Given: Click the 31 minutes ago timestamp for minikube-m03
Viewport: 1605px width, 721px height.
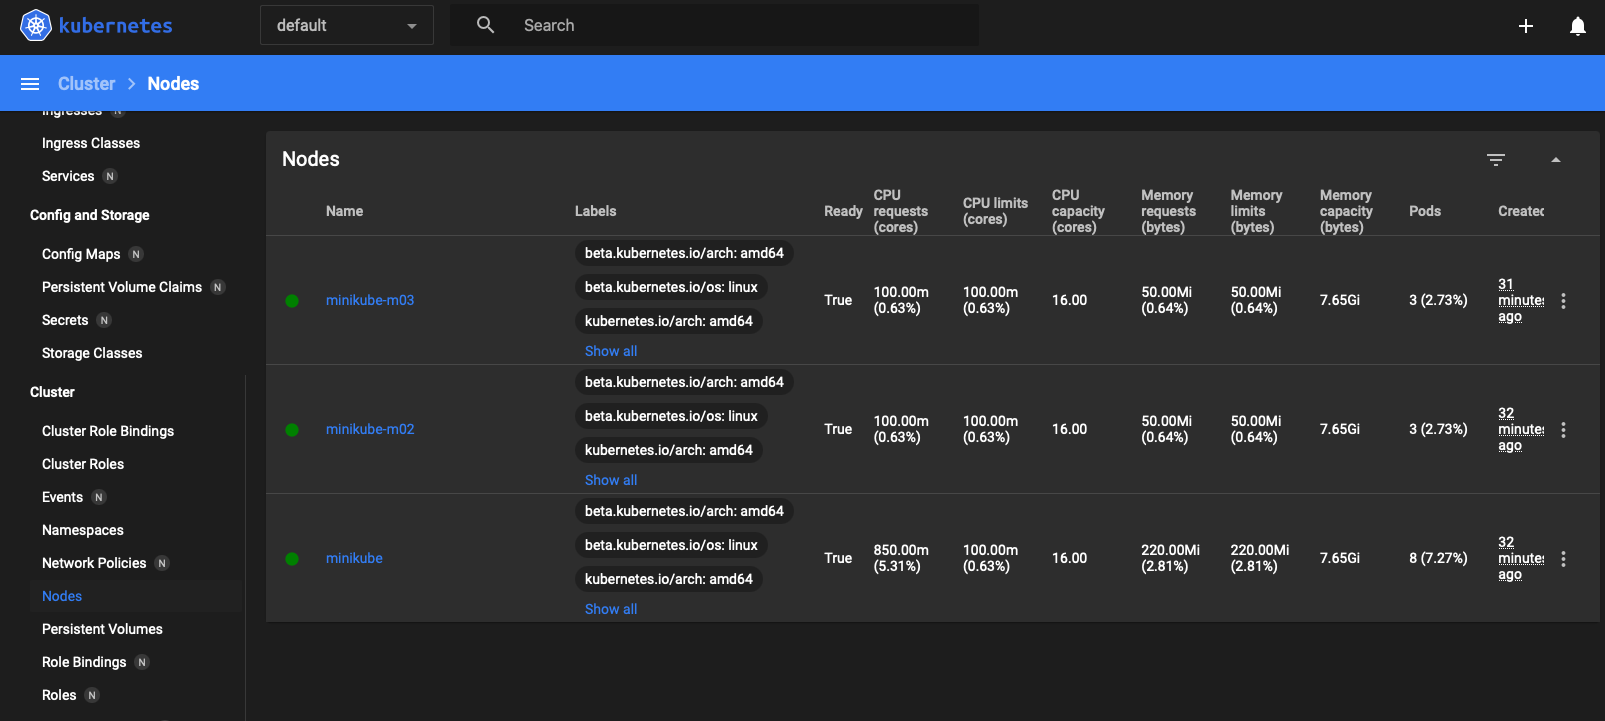Looking at the screenshot, I should coord(1521,300).
